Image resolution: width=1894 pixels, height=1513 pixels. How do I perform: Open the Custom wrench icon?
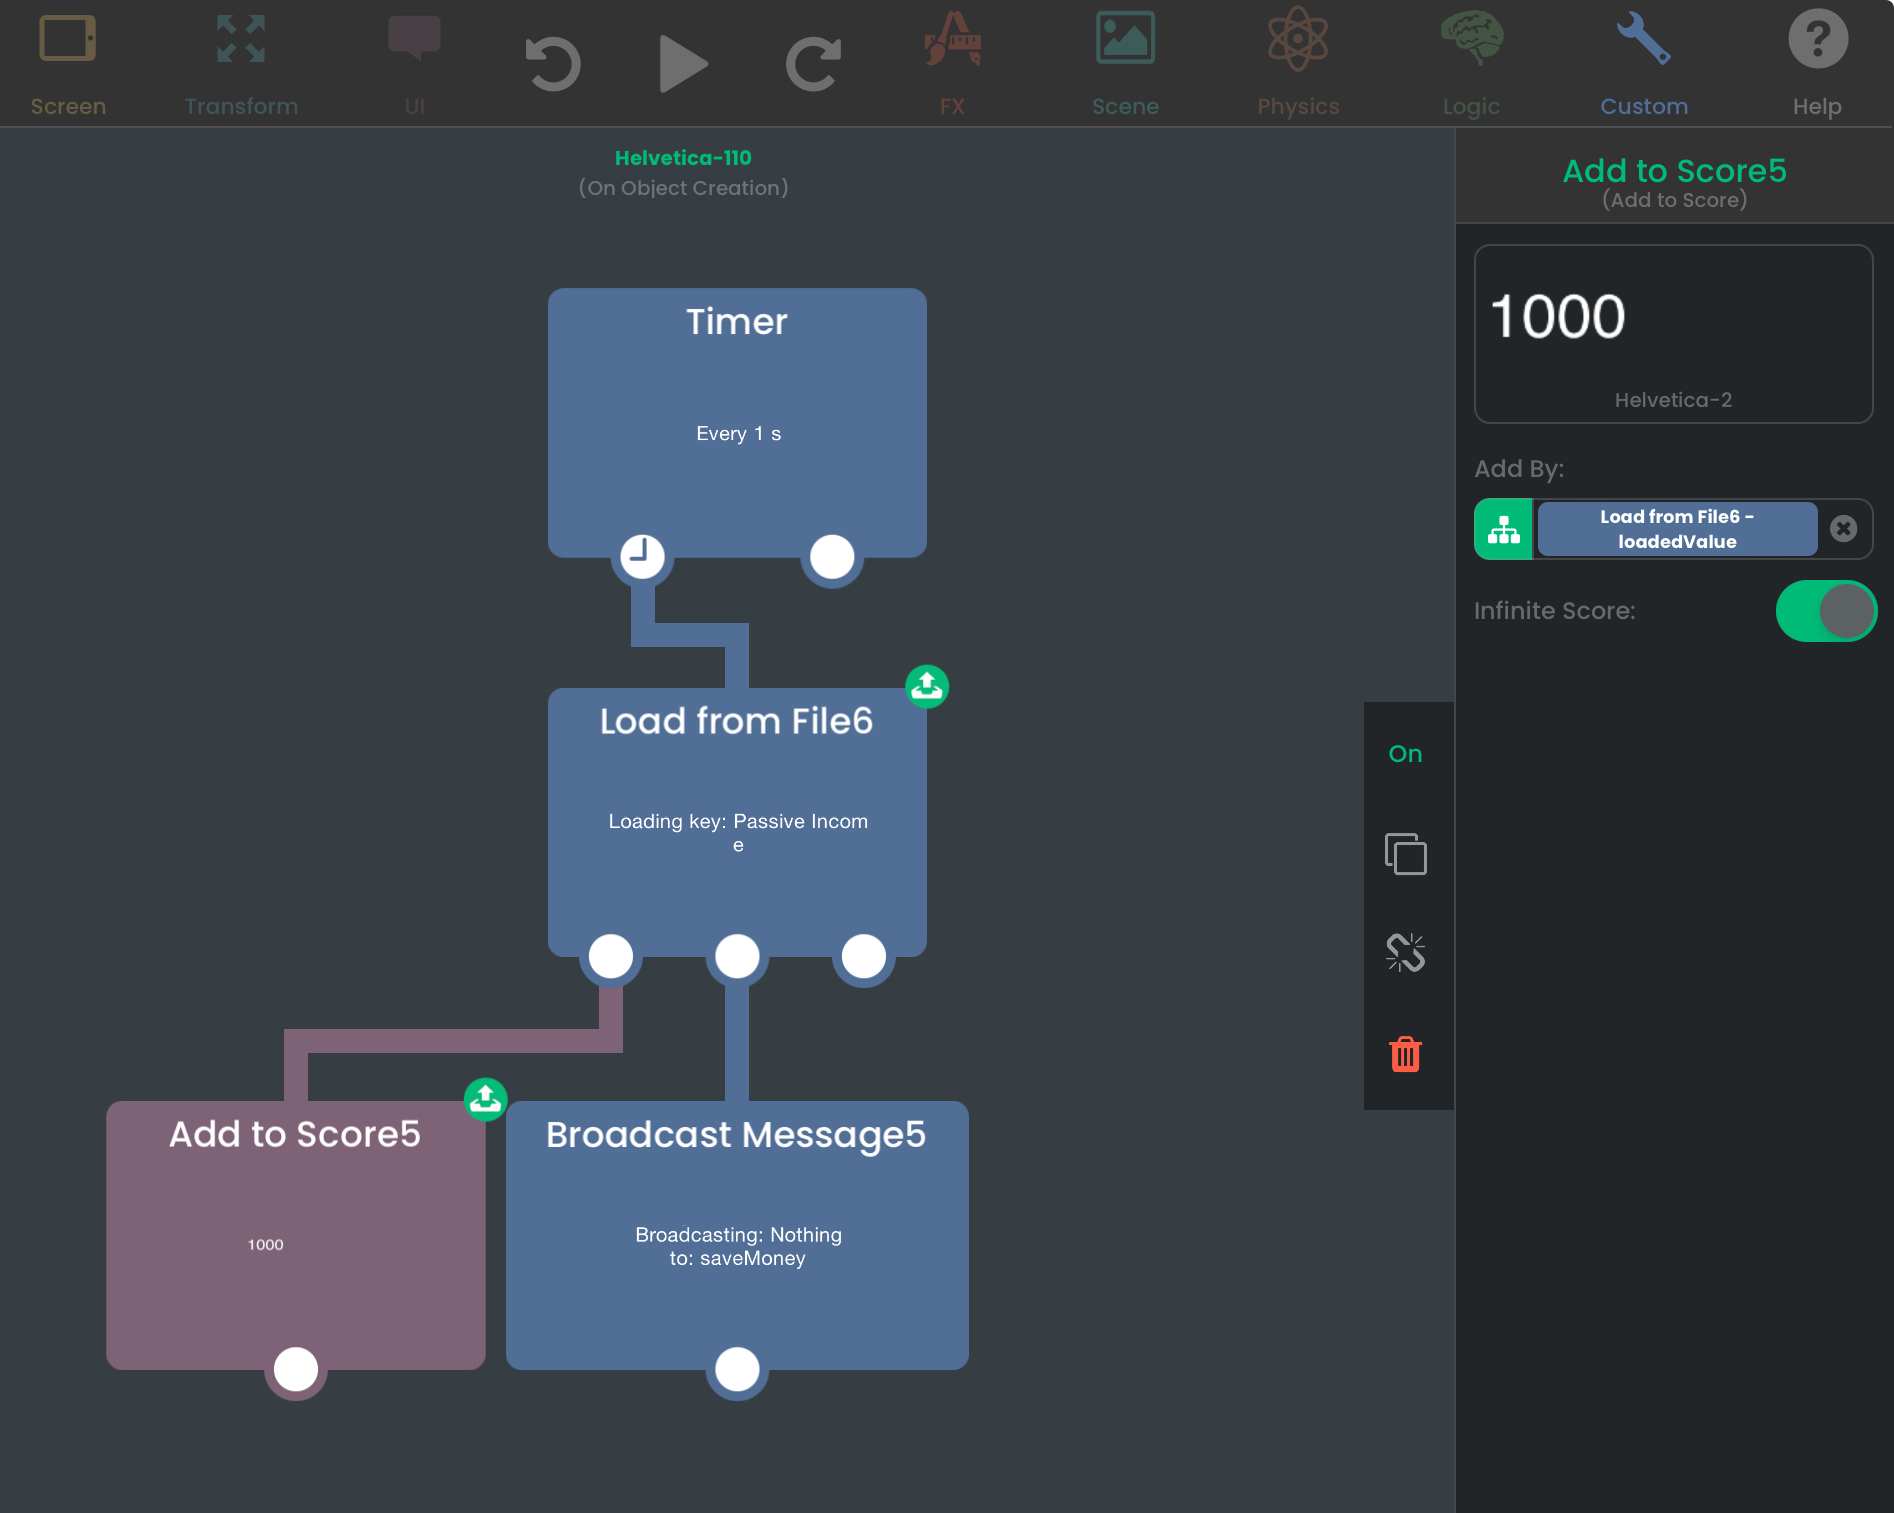point(1644,38)
